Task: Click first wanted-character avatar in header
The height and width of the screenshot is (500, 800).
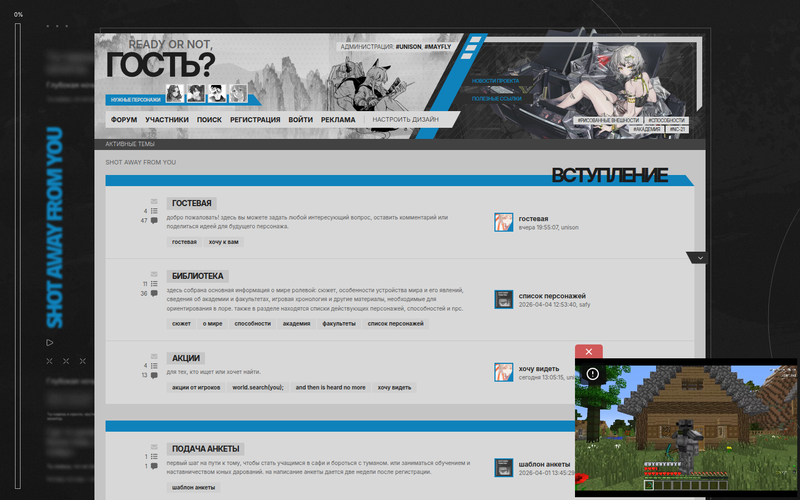Action: (175, 93)
